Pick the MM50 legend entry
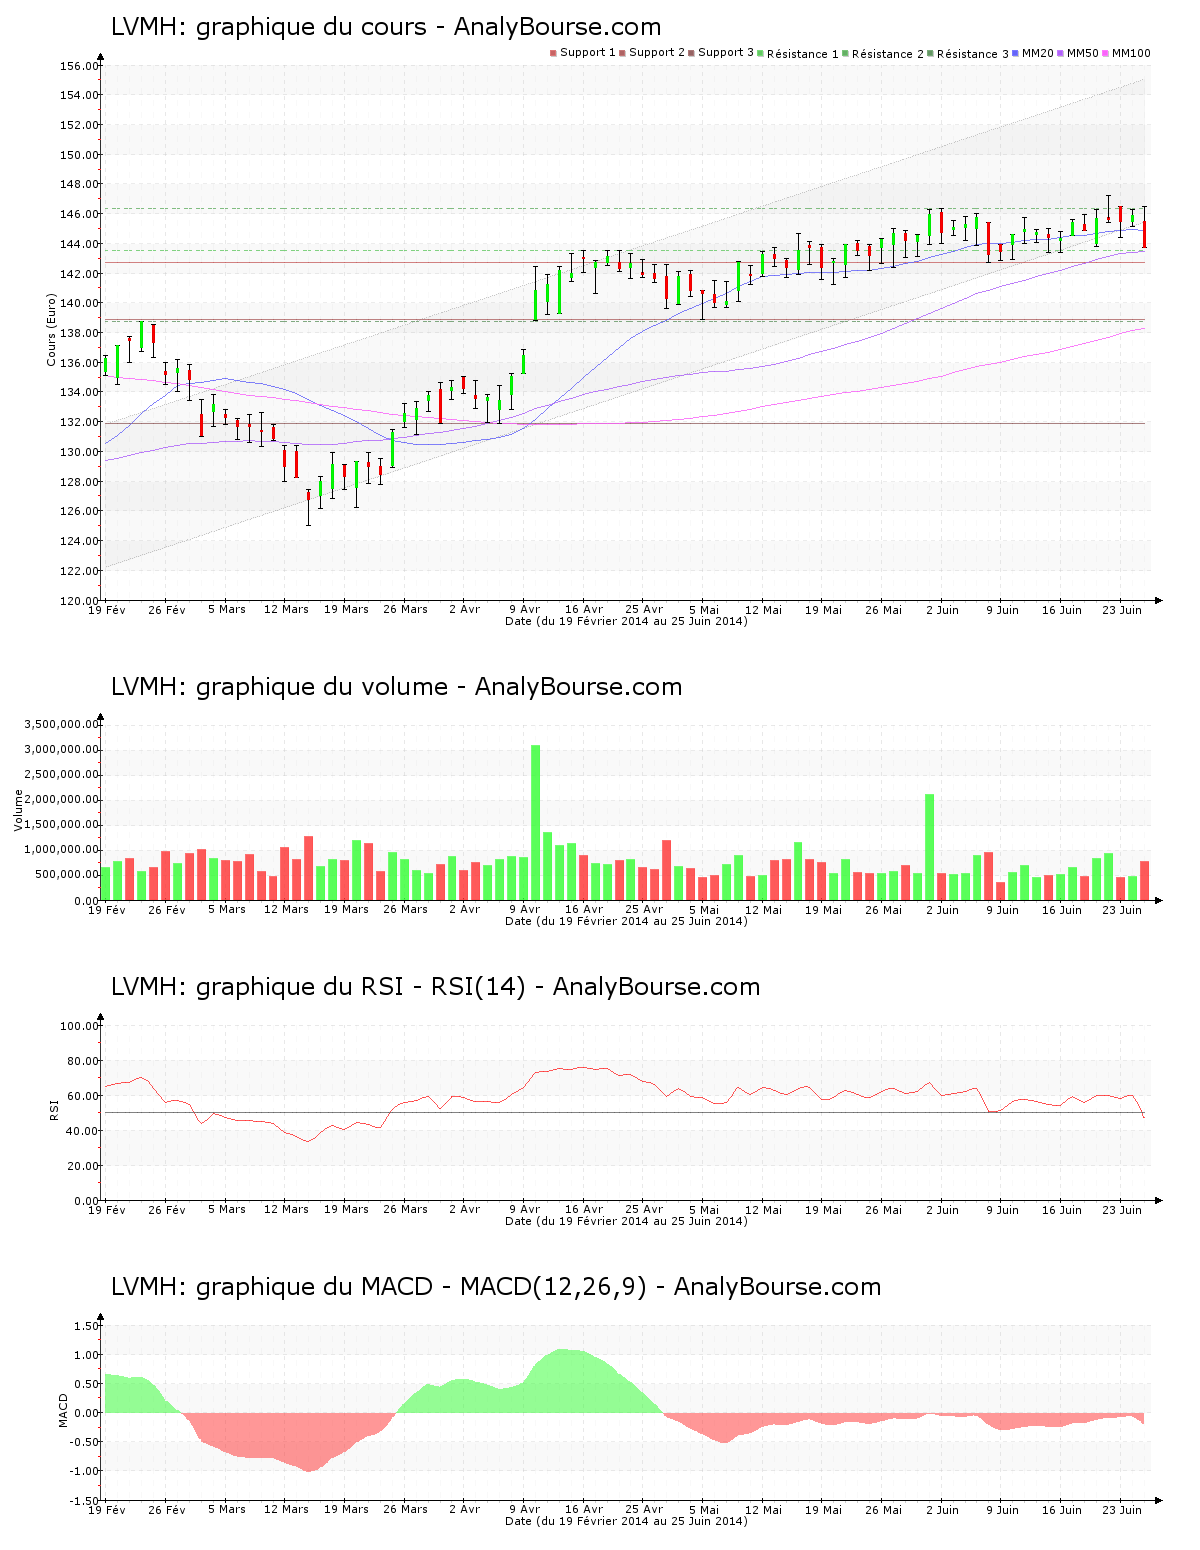Screen dimensions: 1200x1550 point(1078,53)
